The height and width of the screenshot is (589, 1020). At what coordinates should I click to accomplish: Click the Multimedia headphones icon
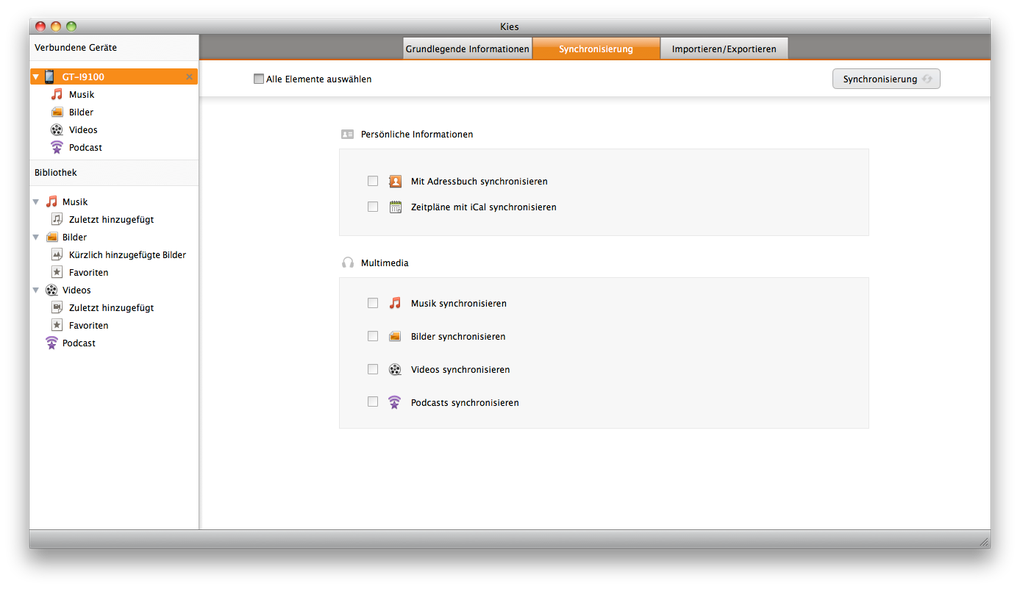[x=347, y=262]
